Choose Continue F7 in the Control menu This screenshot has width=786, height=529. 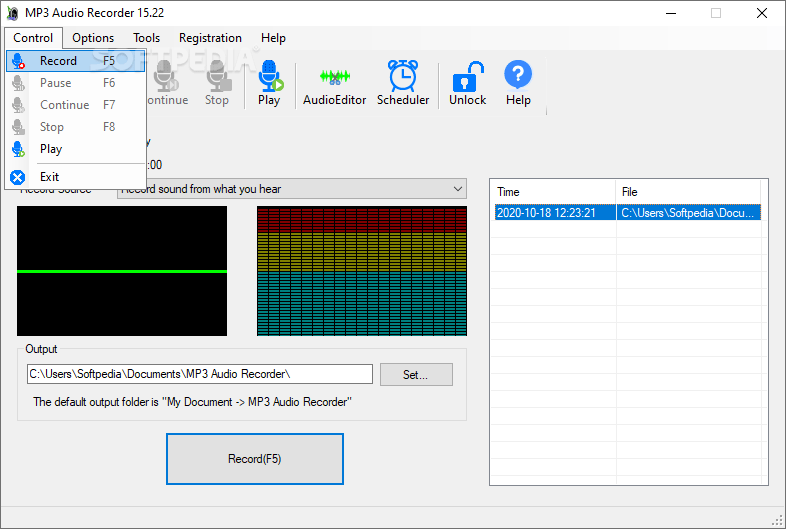(x=76, y=105)
